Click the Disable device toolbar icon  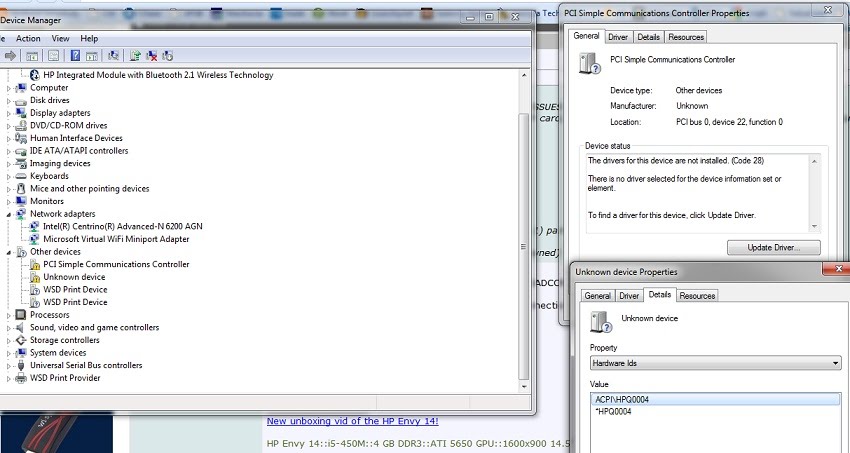coord(168,55)
